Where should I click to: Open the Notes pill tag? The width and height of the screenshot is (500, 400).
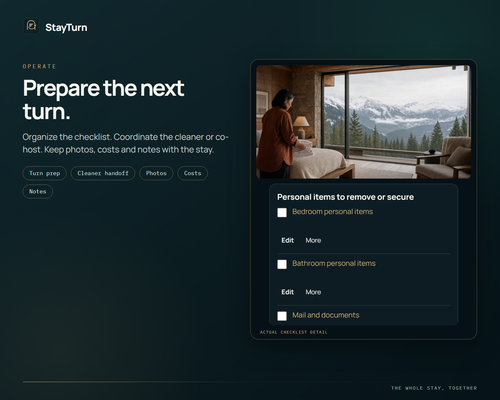[x=38, y=192]
